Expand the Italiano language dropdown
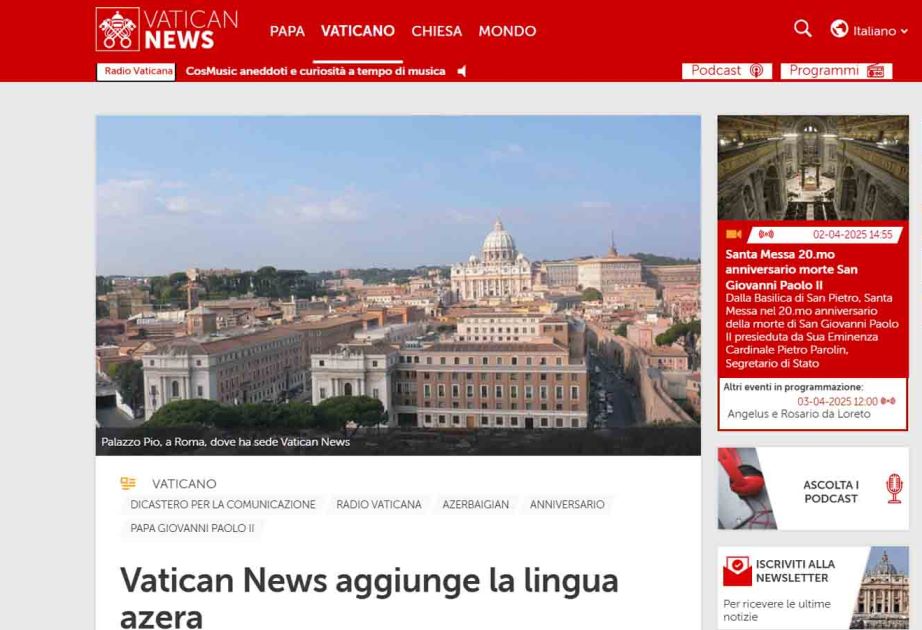This screenshot has width=922, height=630. click(880, 31)
